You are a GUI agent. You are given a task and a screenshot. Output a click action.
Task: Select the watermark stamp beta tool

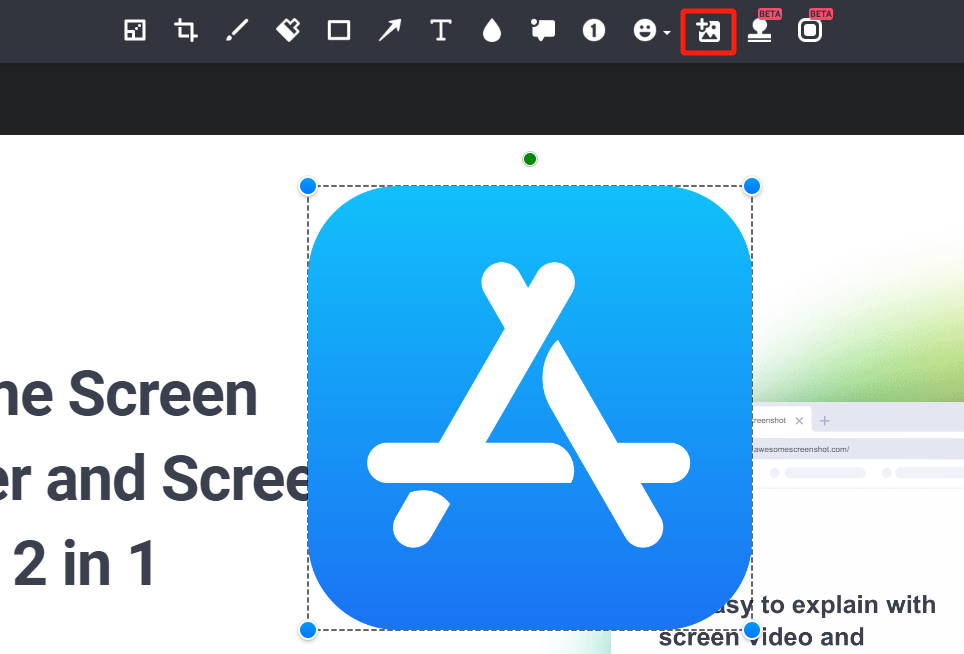(x=760, y=31)
